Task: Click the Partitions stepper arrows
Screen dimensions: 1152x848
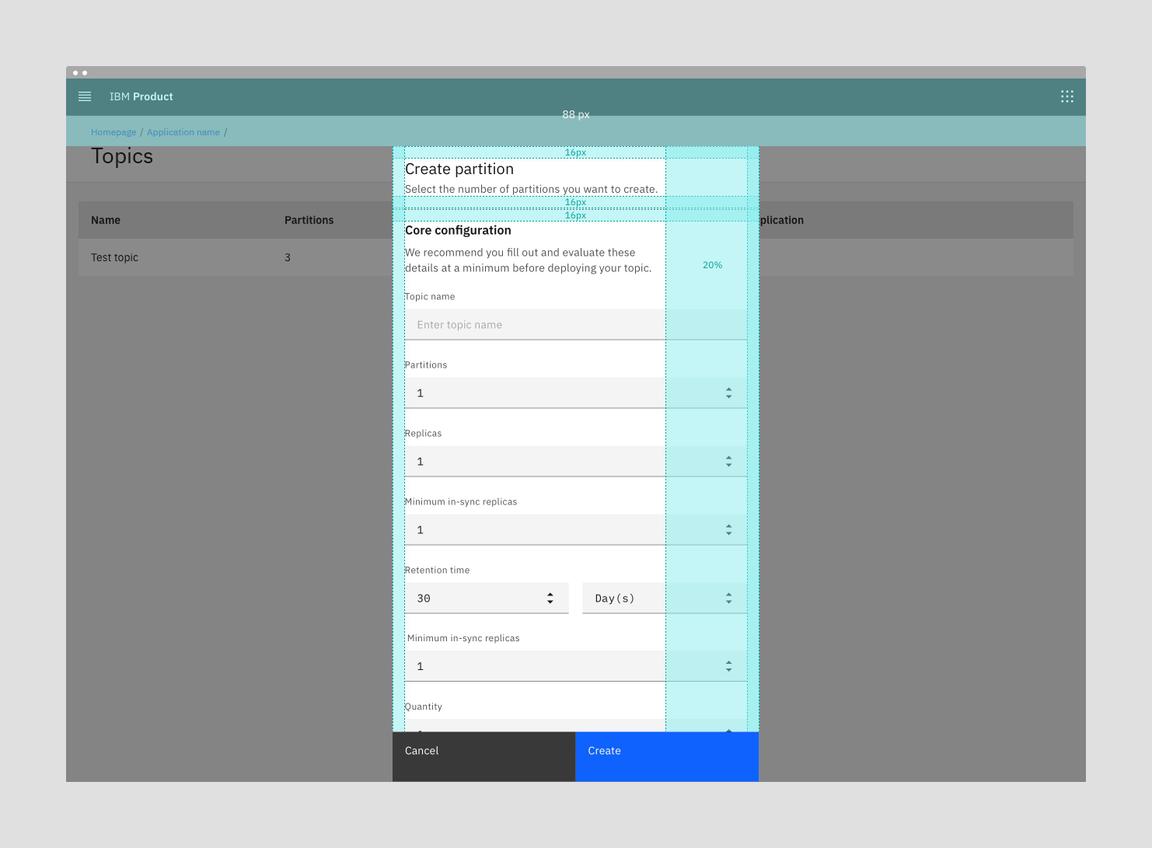Action: pyautogui.click(x=728, y=393)
